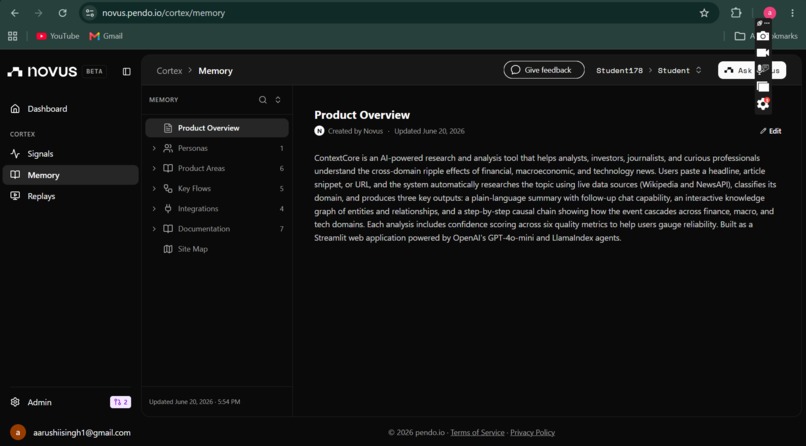
Task: Click the Give feedback button
Action: click(x=544, y=70)
